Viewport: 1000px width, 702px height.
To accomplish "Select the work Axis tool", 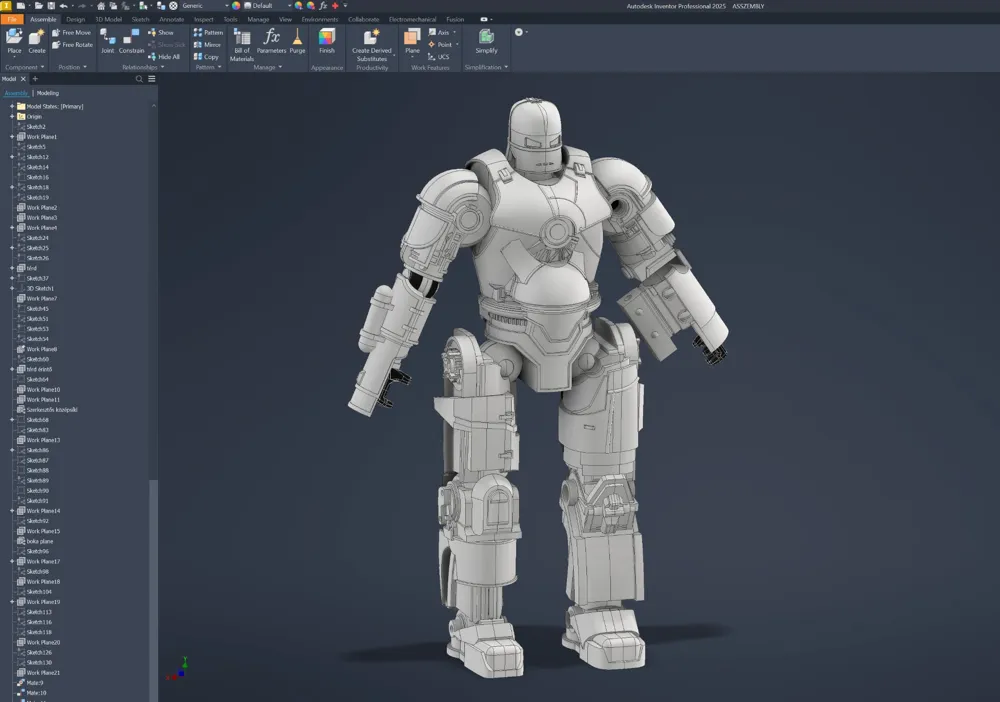I will click(442, 33).
